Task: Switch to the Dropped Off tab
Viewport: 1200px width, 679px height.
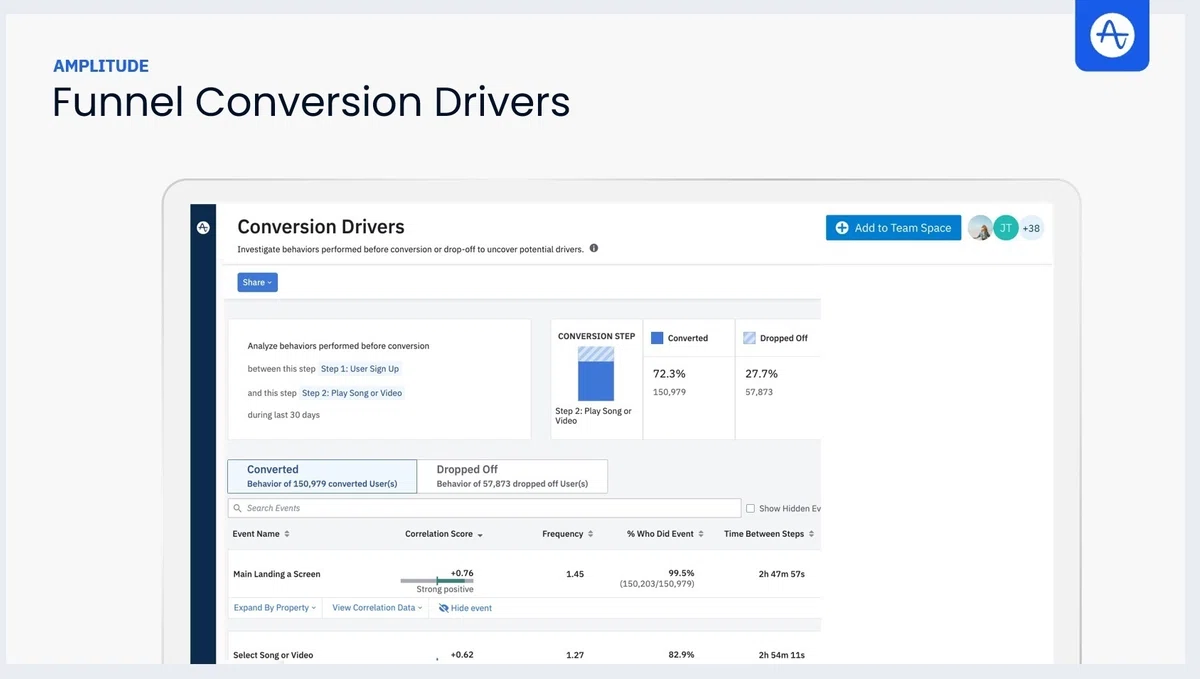Action: click(x=512, y=476)
